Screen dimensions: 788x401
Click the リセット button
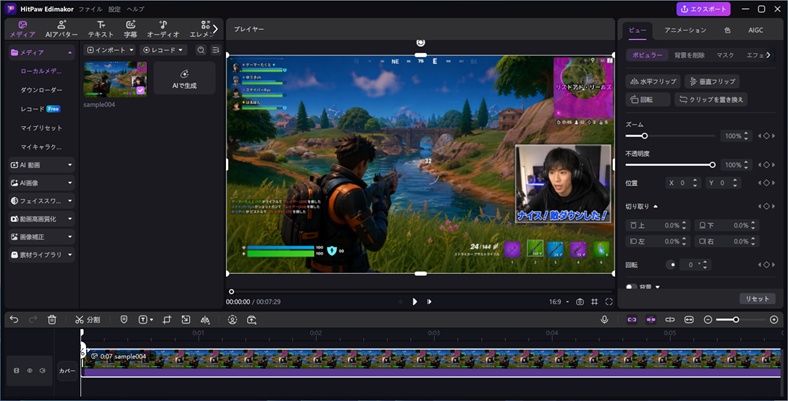pos(757,298)
